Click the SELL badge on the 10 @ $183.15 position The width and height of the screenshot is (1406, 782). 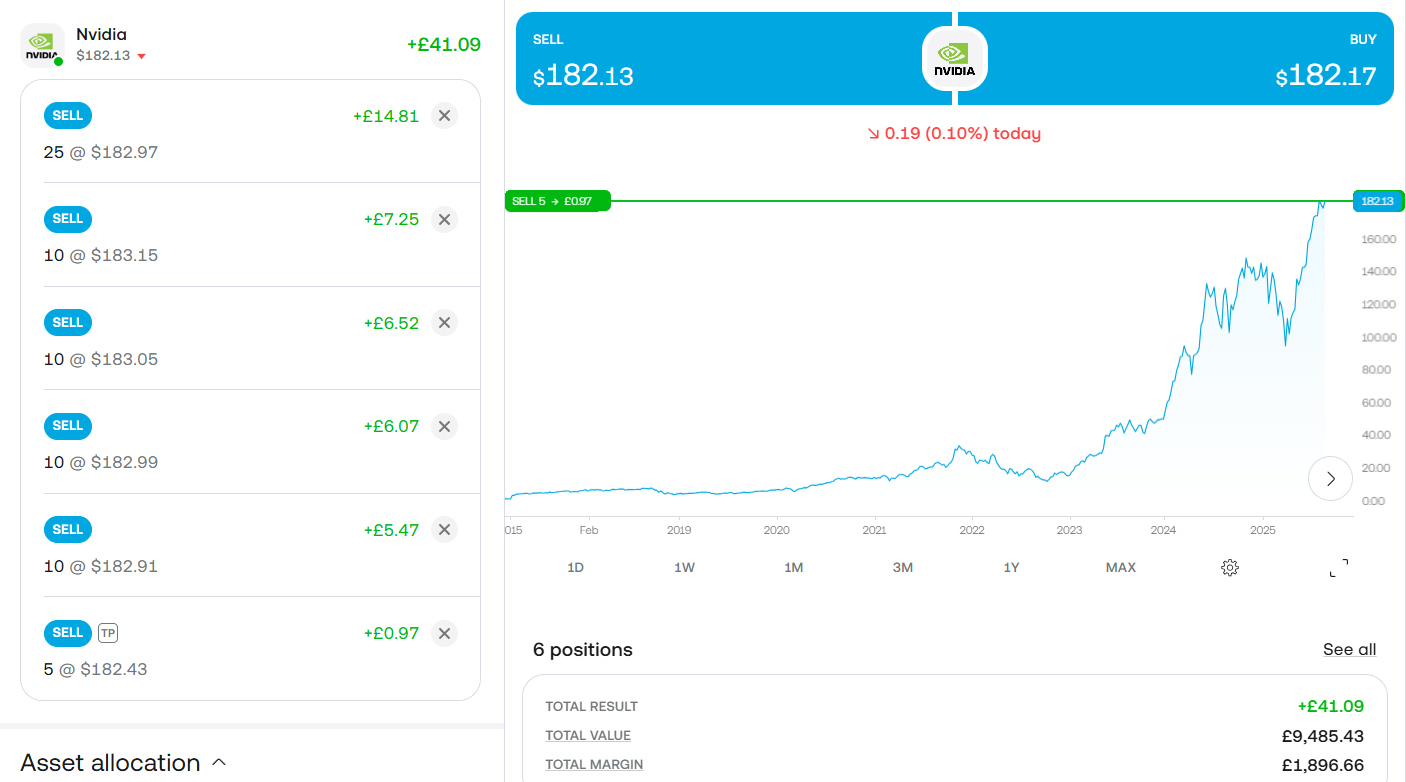68,219
